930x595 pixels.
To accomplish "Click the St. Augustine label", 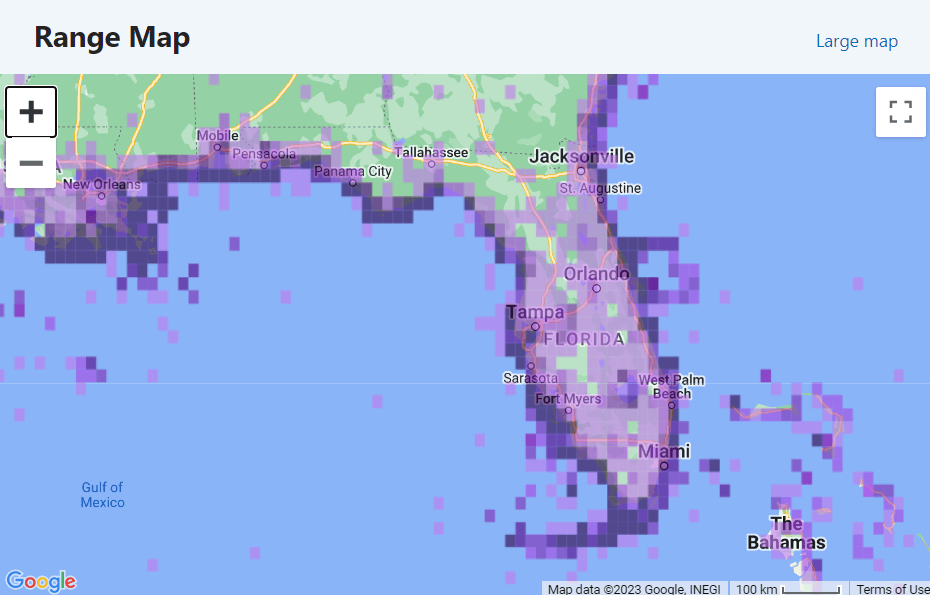I will pos(600,188).
